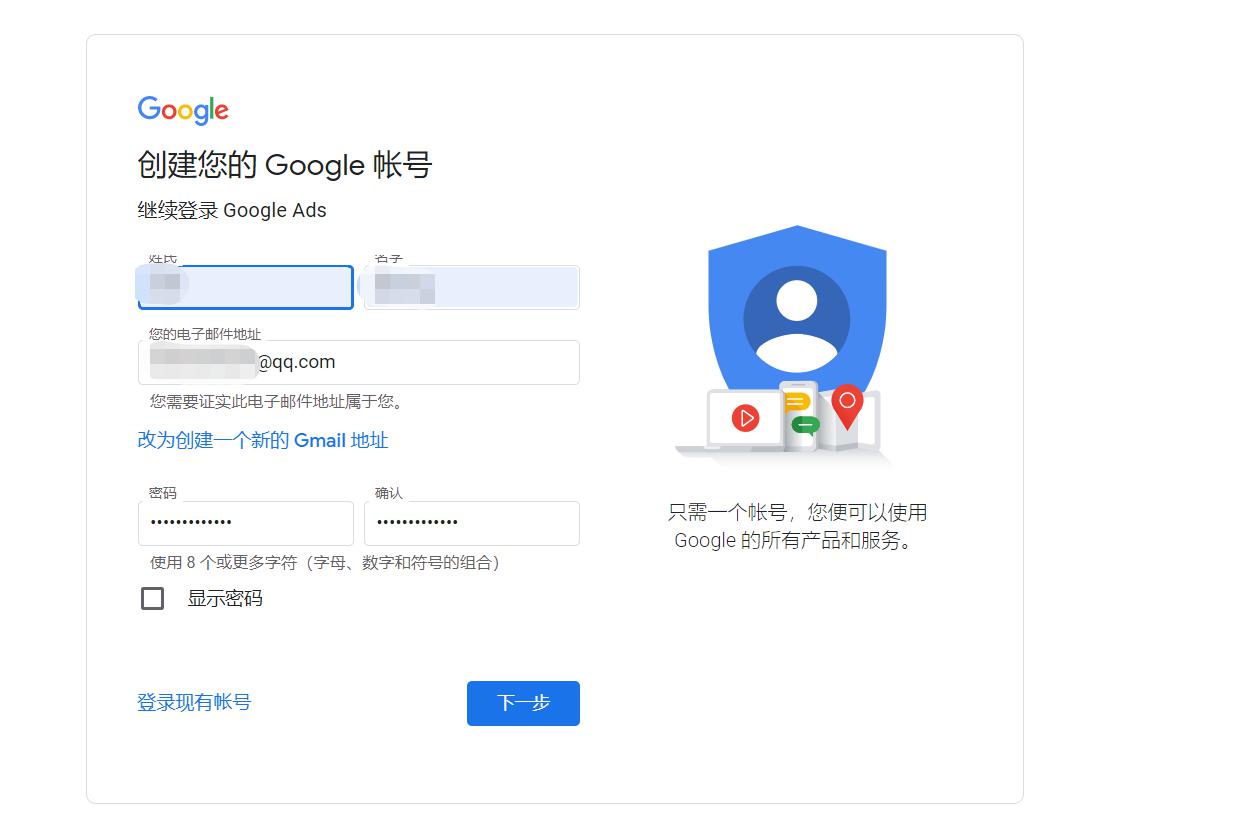Viewport: 1240px width, 813px height.
Task: Toggle show password option
Action: [152, 598]
